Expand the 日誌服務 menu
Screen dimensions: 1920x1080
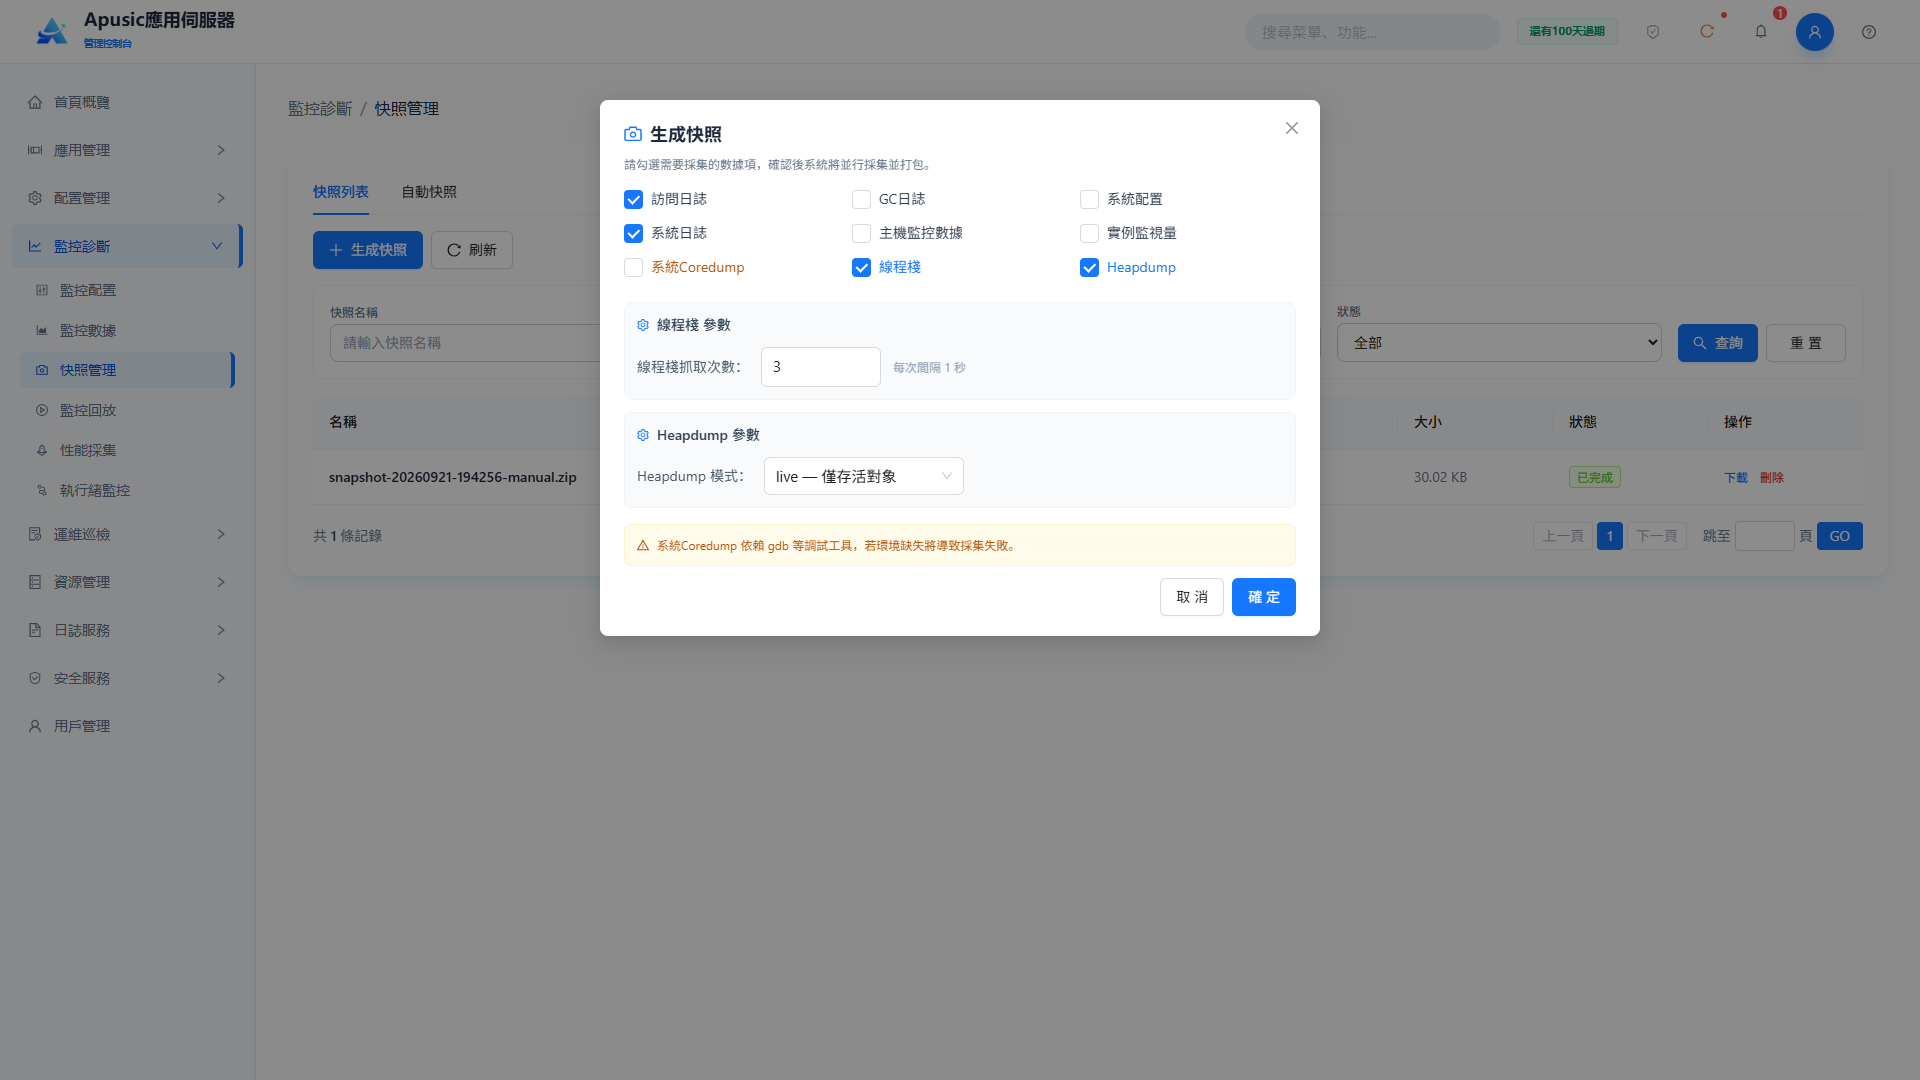127,630
